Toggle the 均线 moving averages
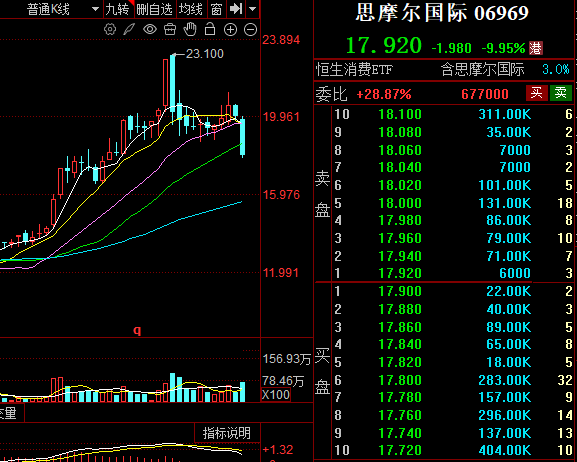Image resolution: width=577 pixels, height=462 pixels. (x=191, y=9)
